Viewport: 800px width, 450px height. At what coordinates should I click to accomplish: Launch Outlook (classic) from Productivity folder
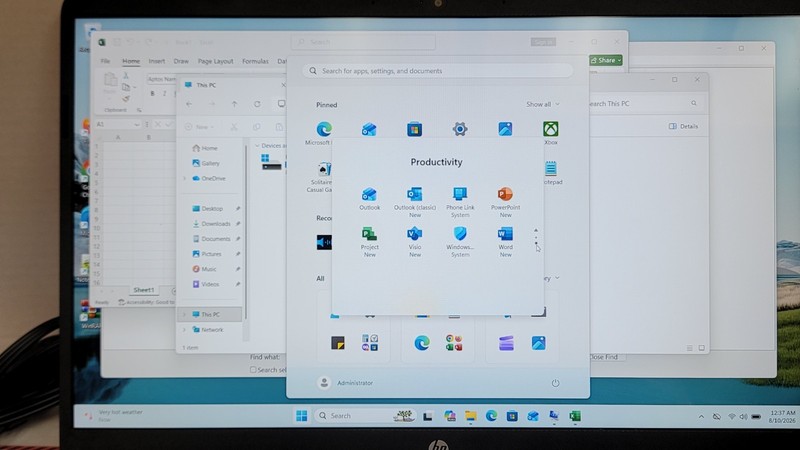click(x=415, y=202)
